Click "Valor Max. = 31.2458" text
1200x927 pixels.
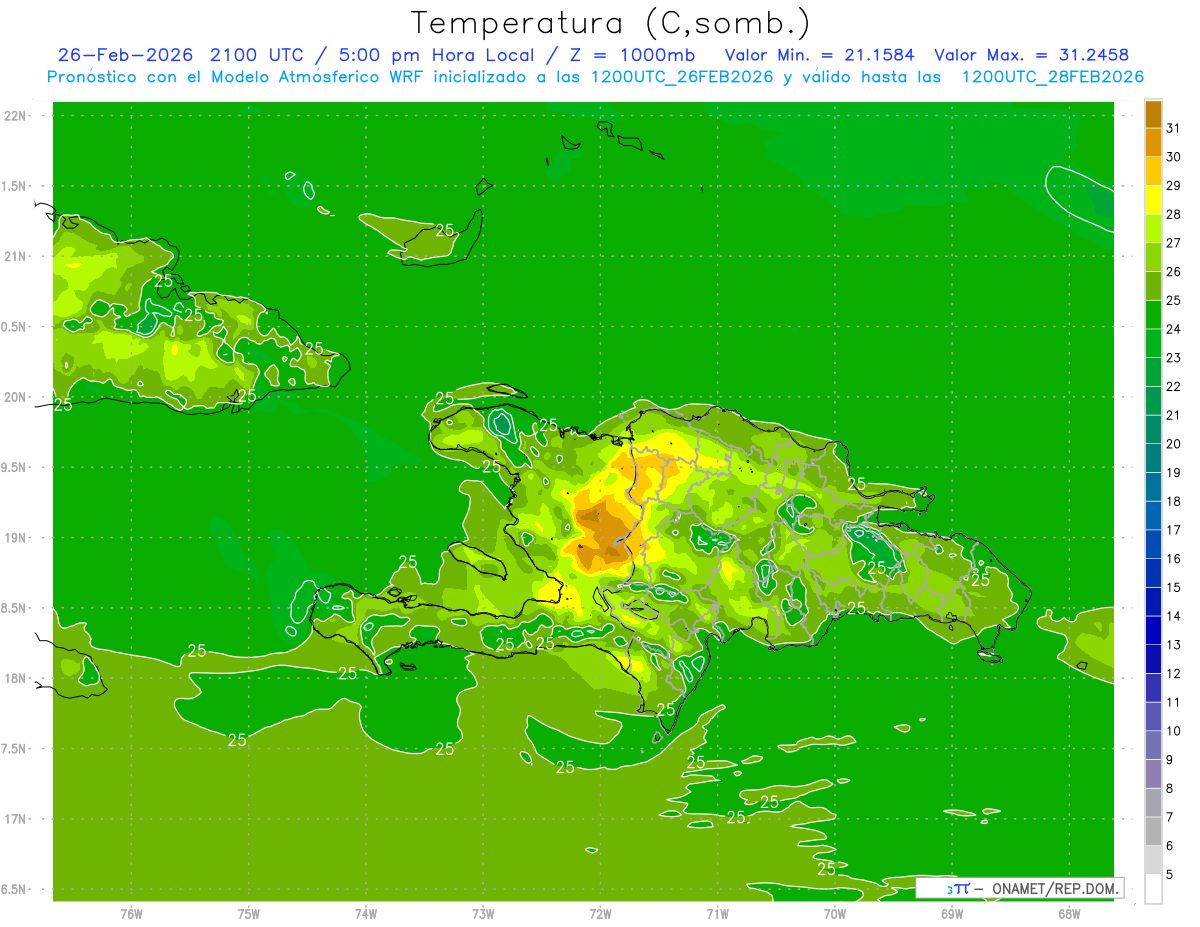(1032, 55)
